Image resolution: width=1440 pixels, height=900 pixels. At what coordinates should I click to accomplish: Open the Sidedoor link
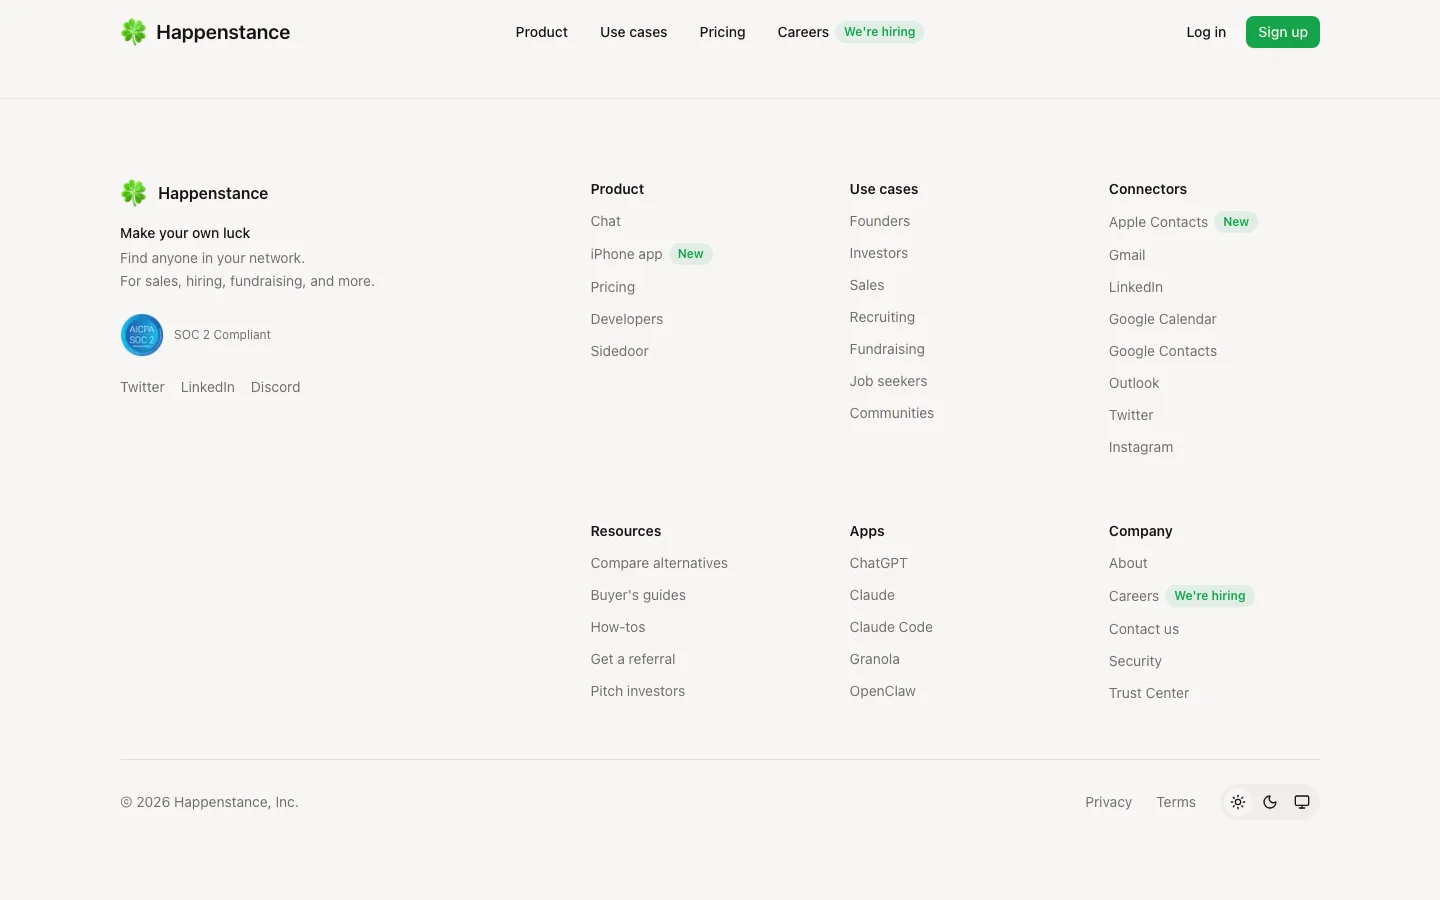[x=619, y=351]
